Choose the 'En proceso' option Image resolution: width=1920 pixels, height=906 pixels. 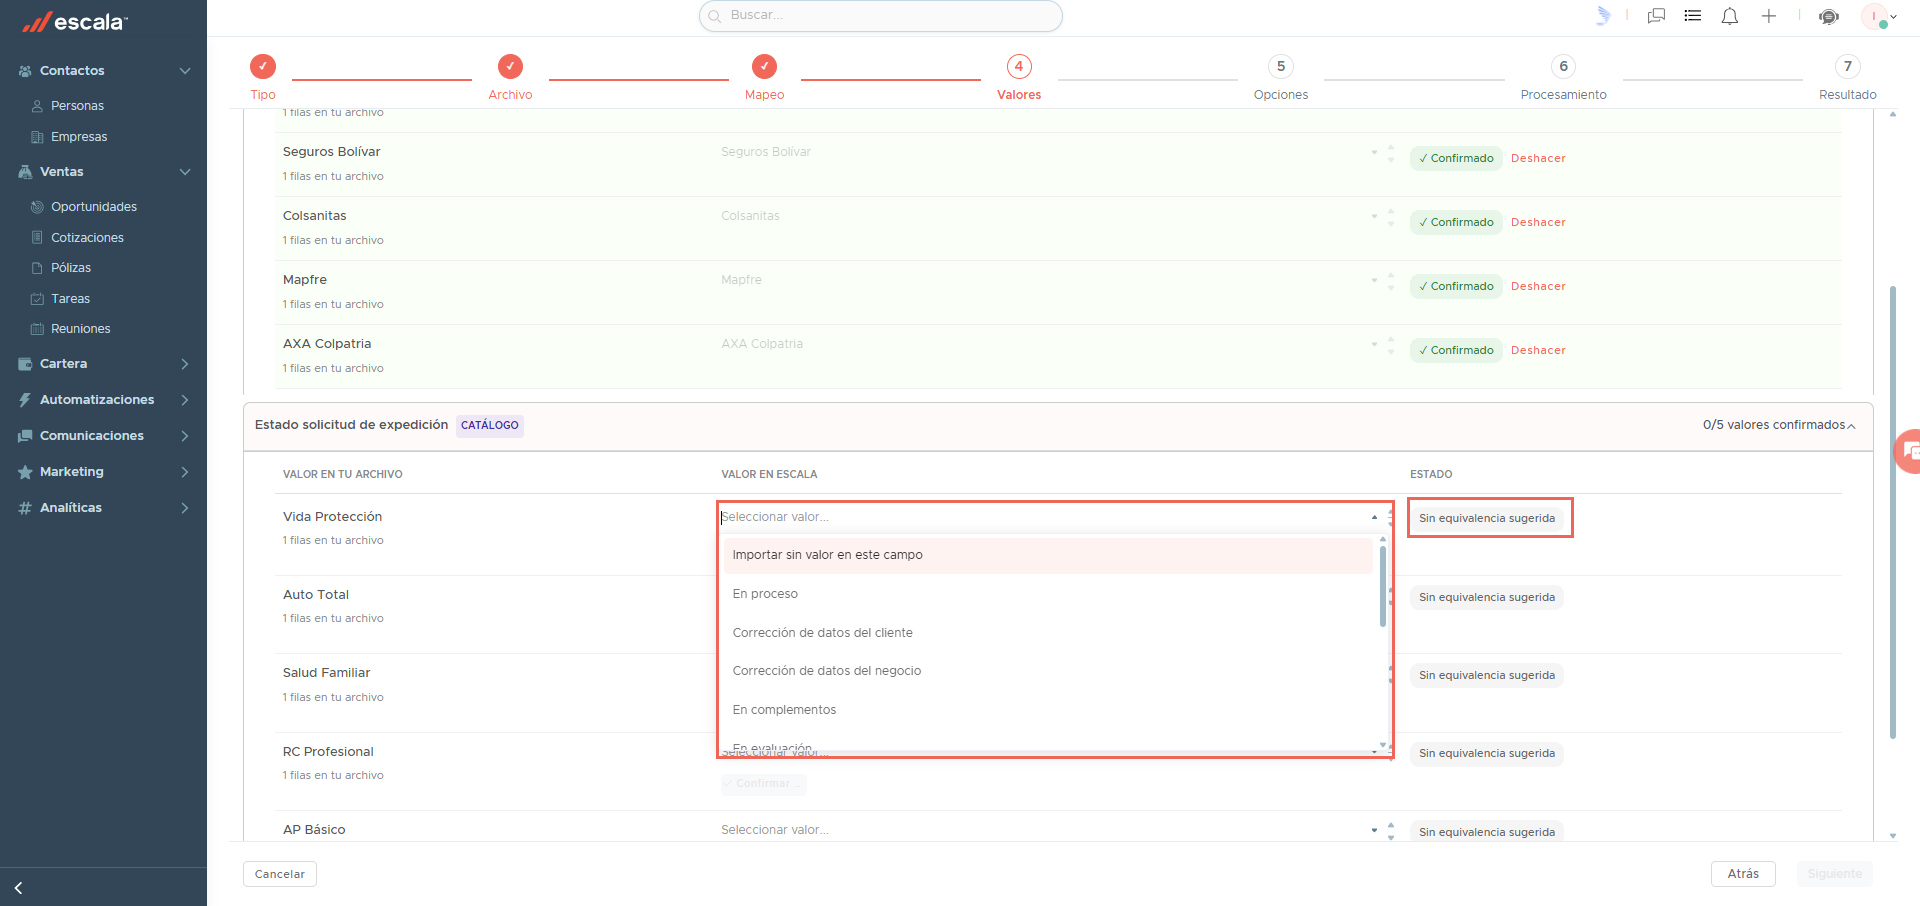pos(1048,594)
